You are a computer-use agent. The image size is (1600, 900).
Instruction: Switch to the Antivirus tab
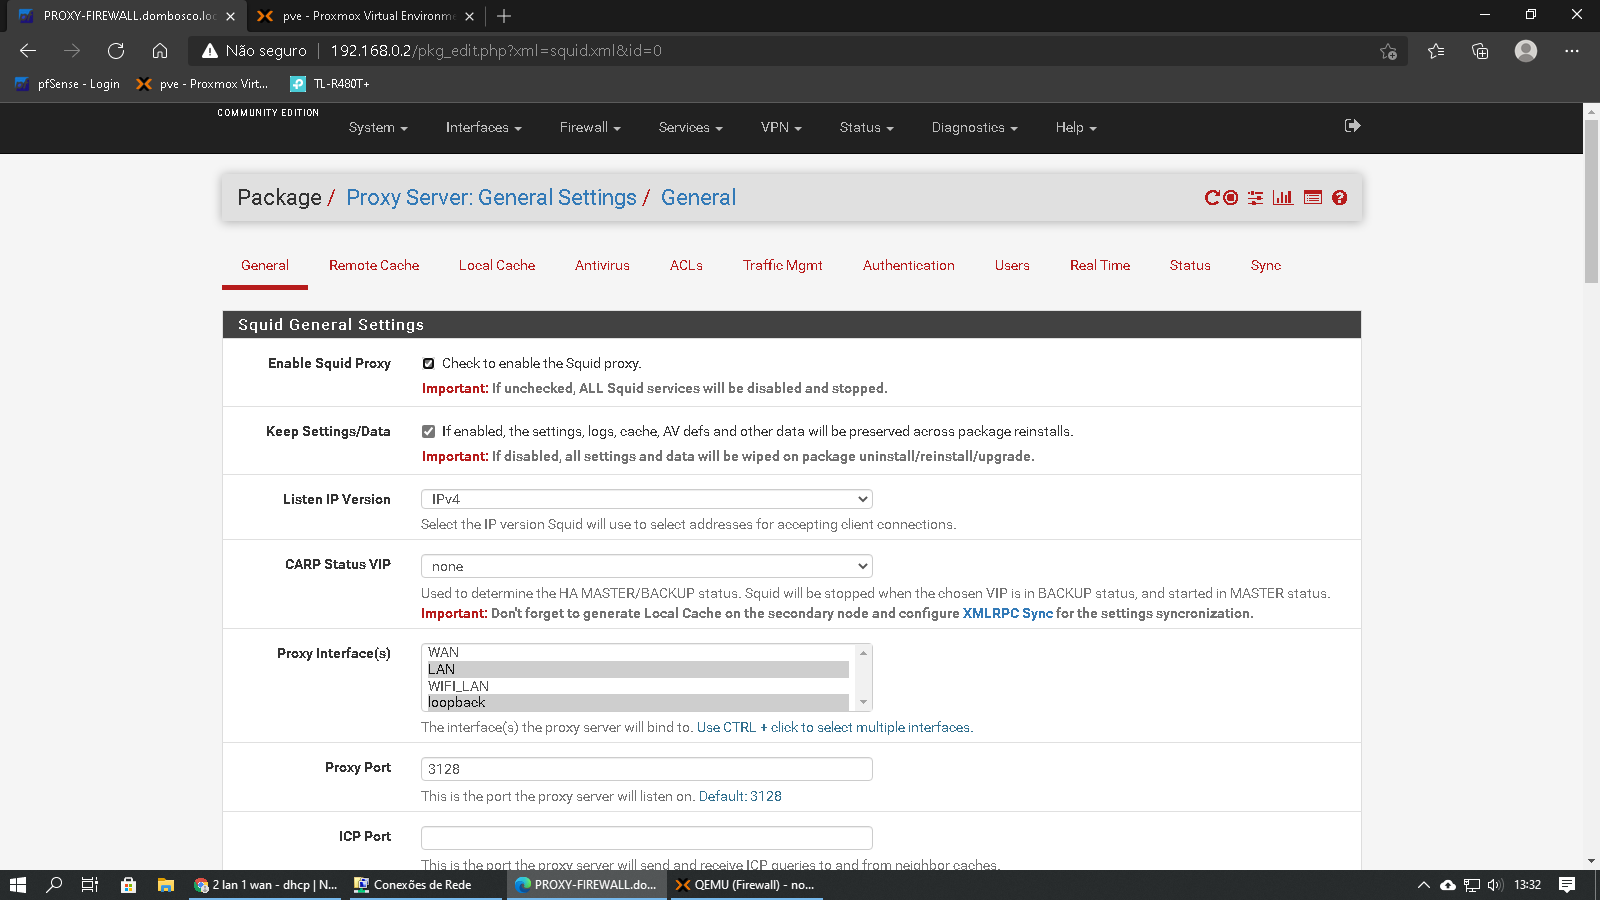(602, 266)
